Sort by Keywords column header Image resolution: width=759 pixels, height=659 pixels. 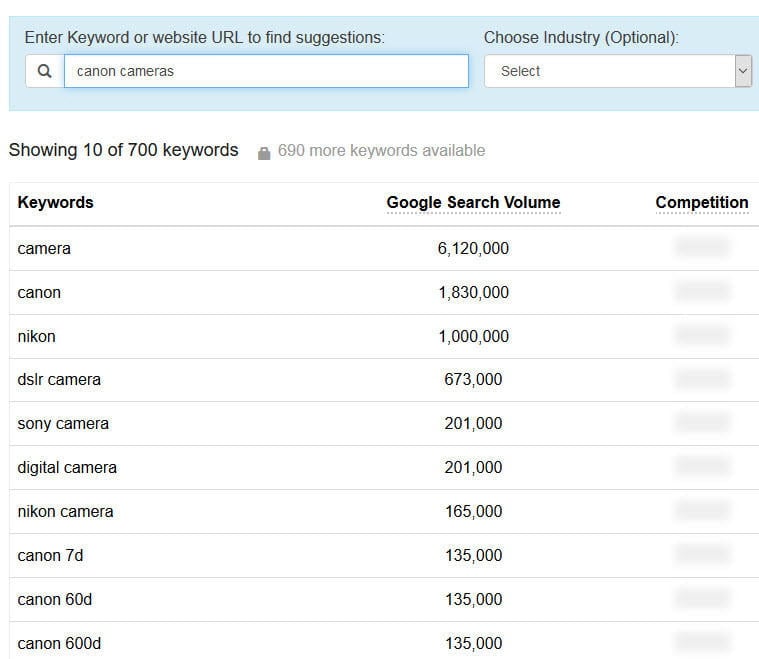point(56,202)
